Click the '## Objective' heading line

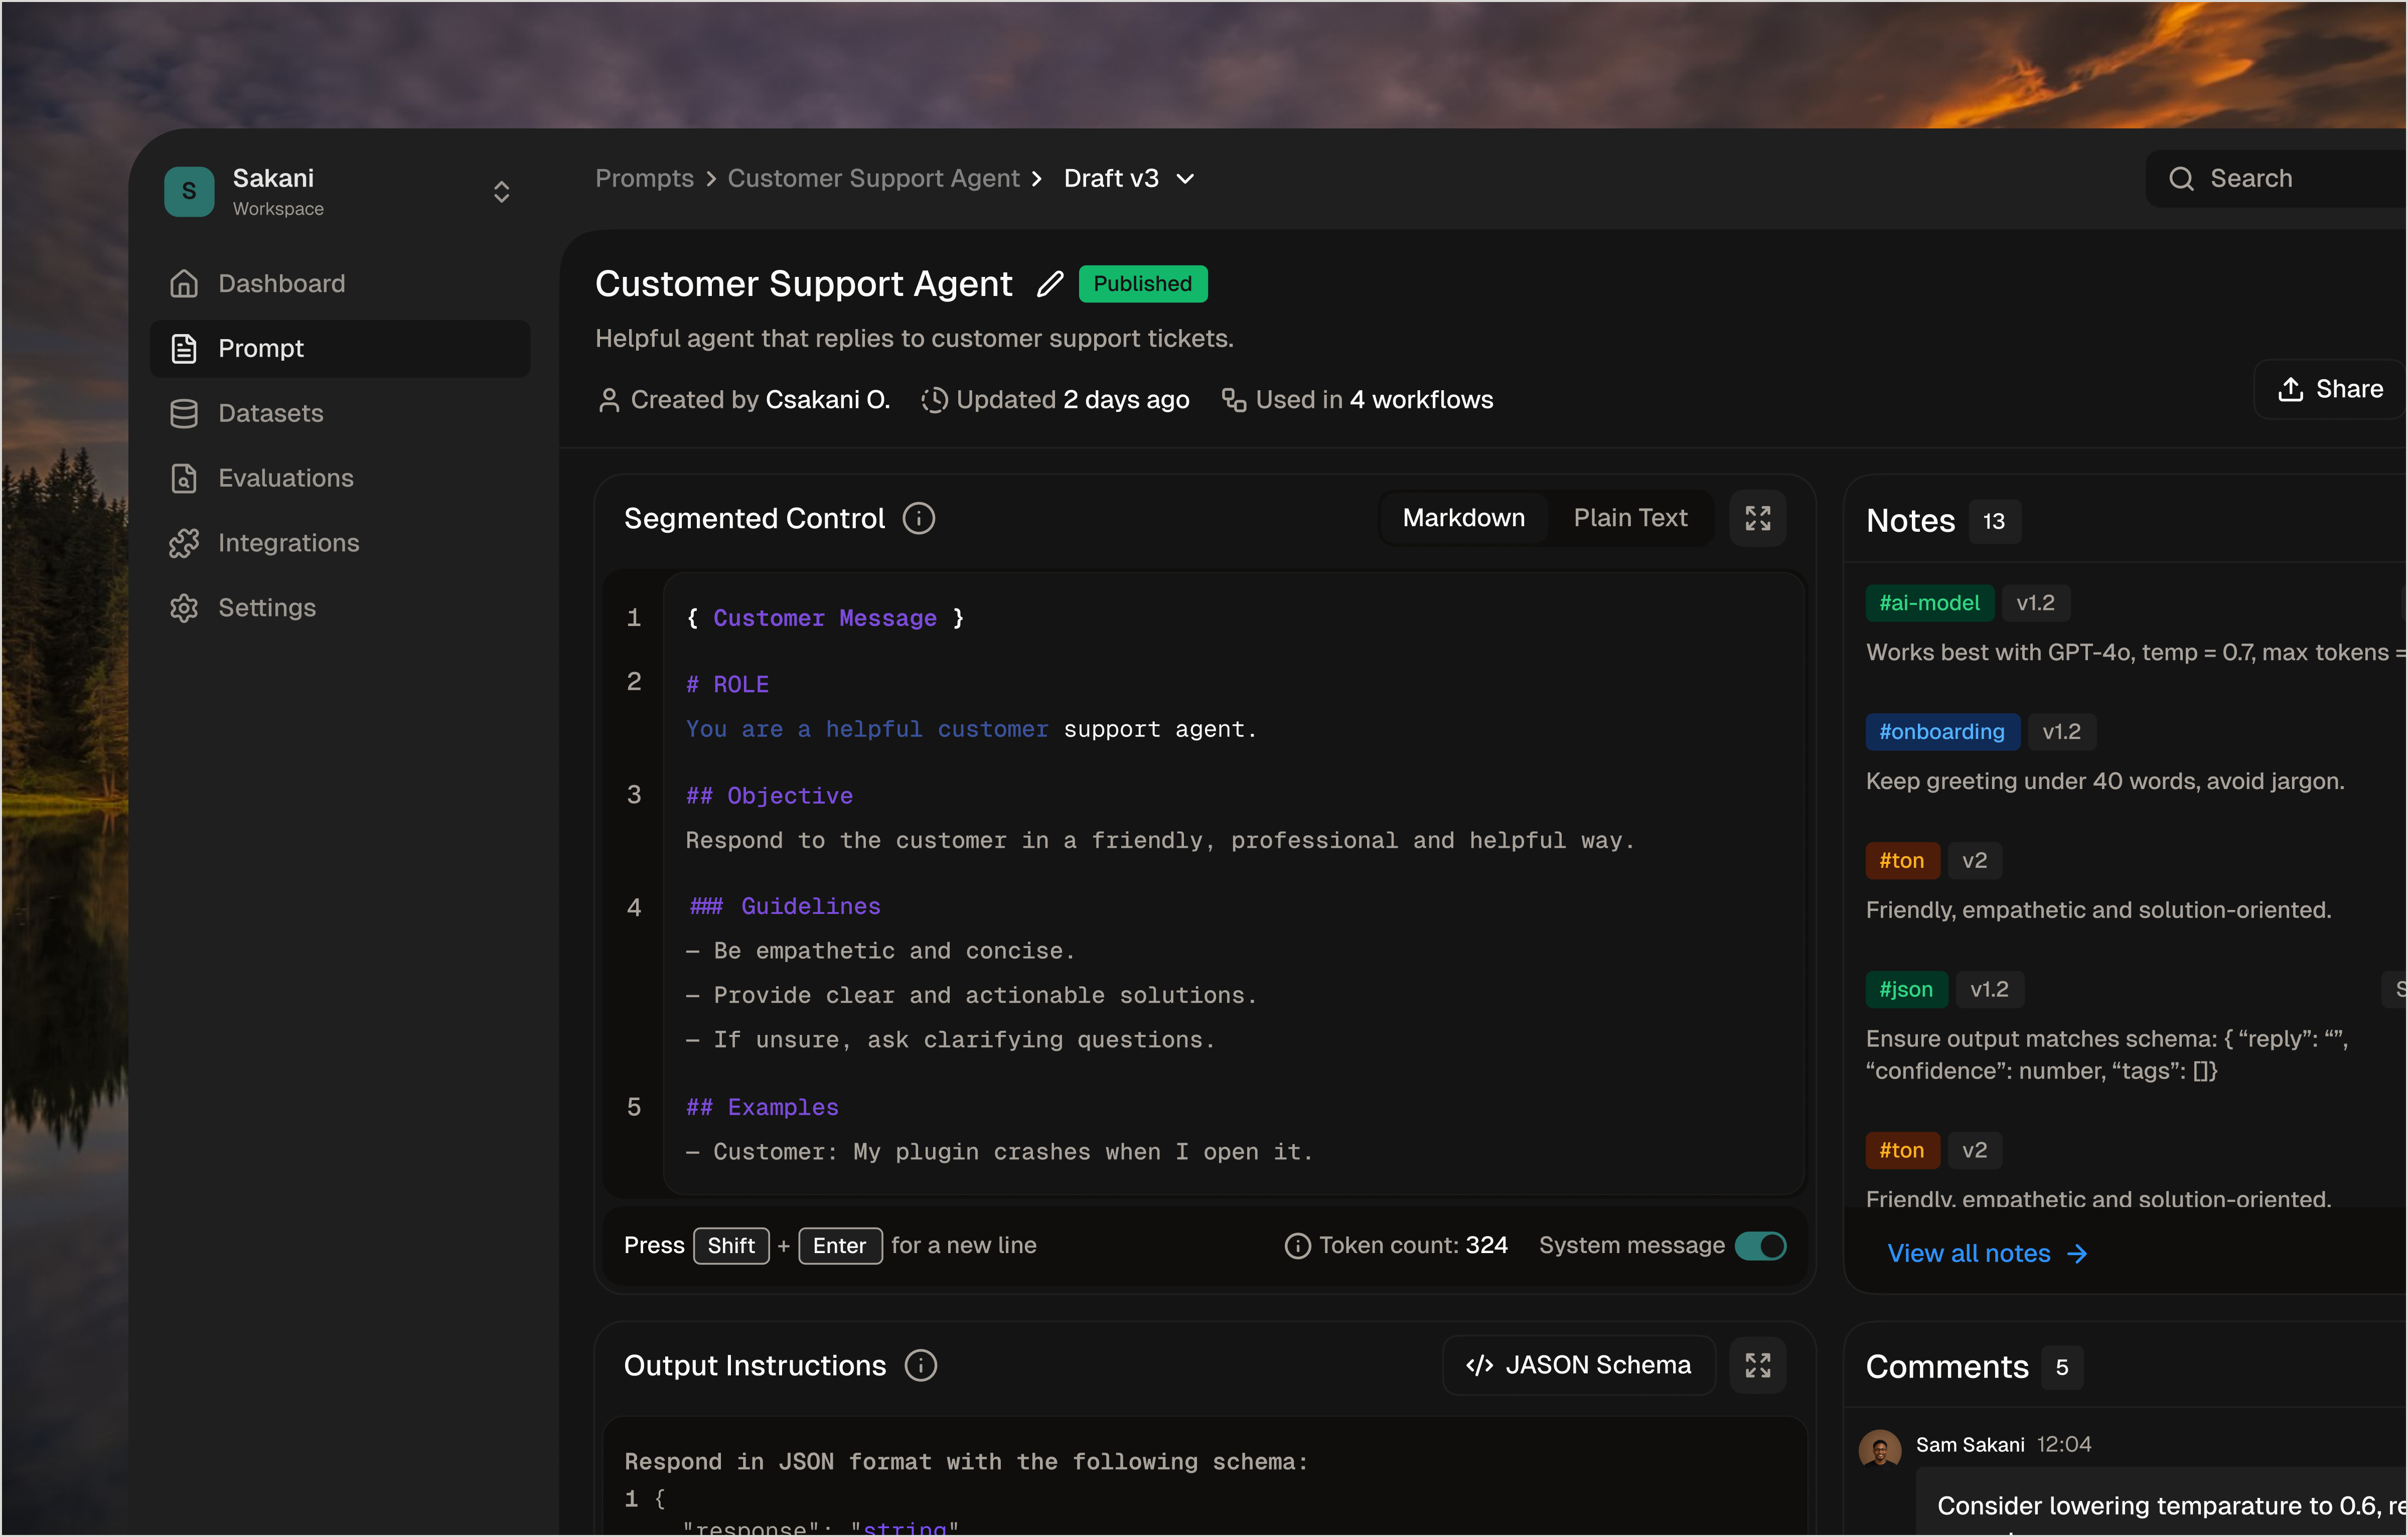coord(769,796)
